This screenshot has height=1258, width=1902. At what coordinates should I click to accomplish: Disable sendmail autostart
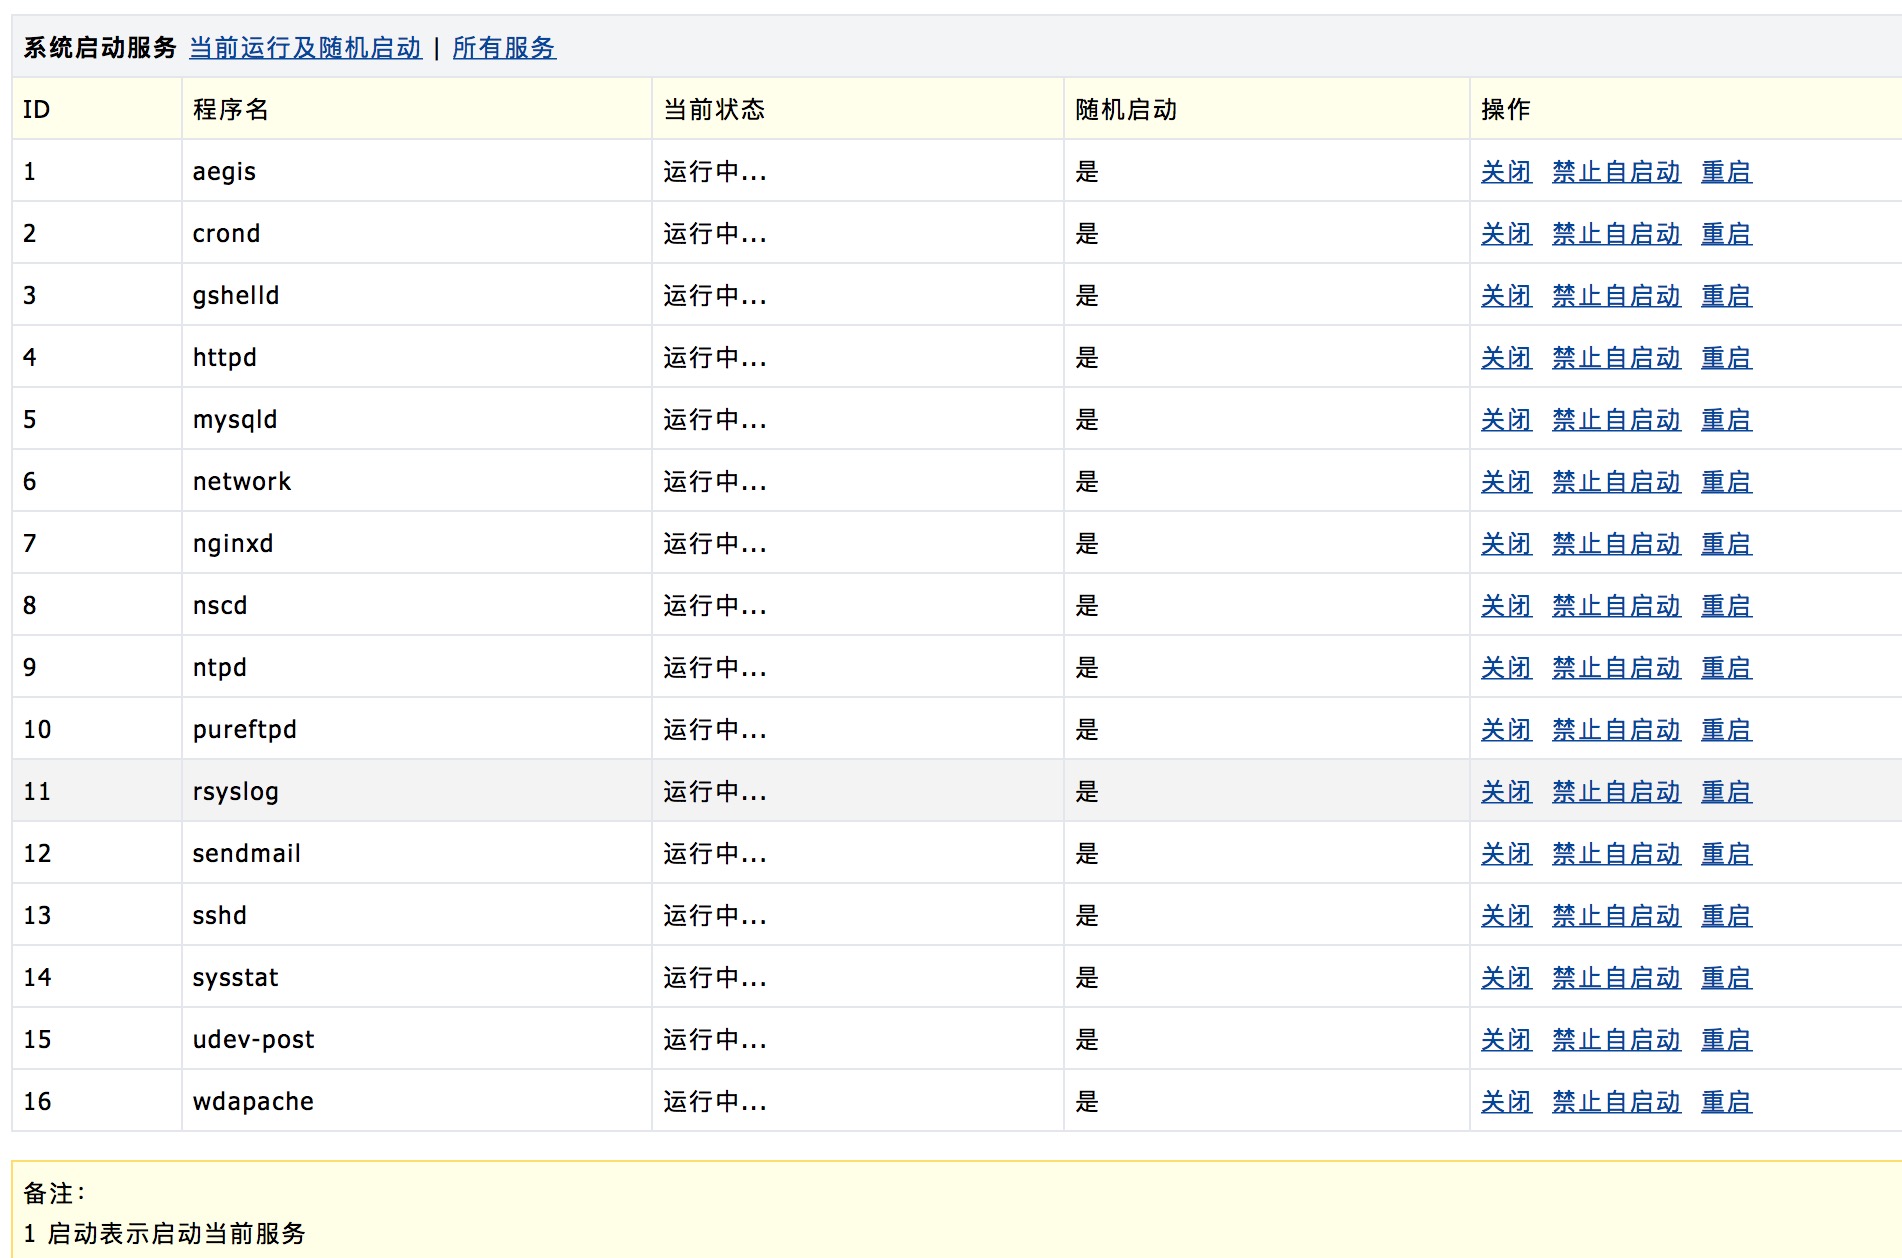(x=1616, y=854)
